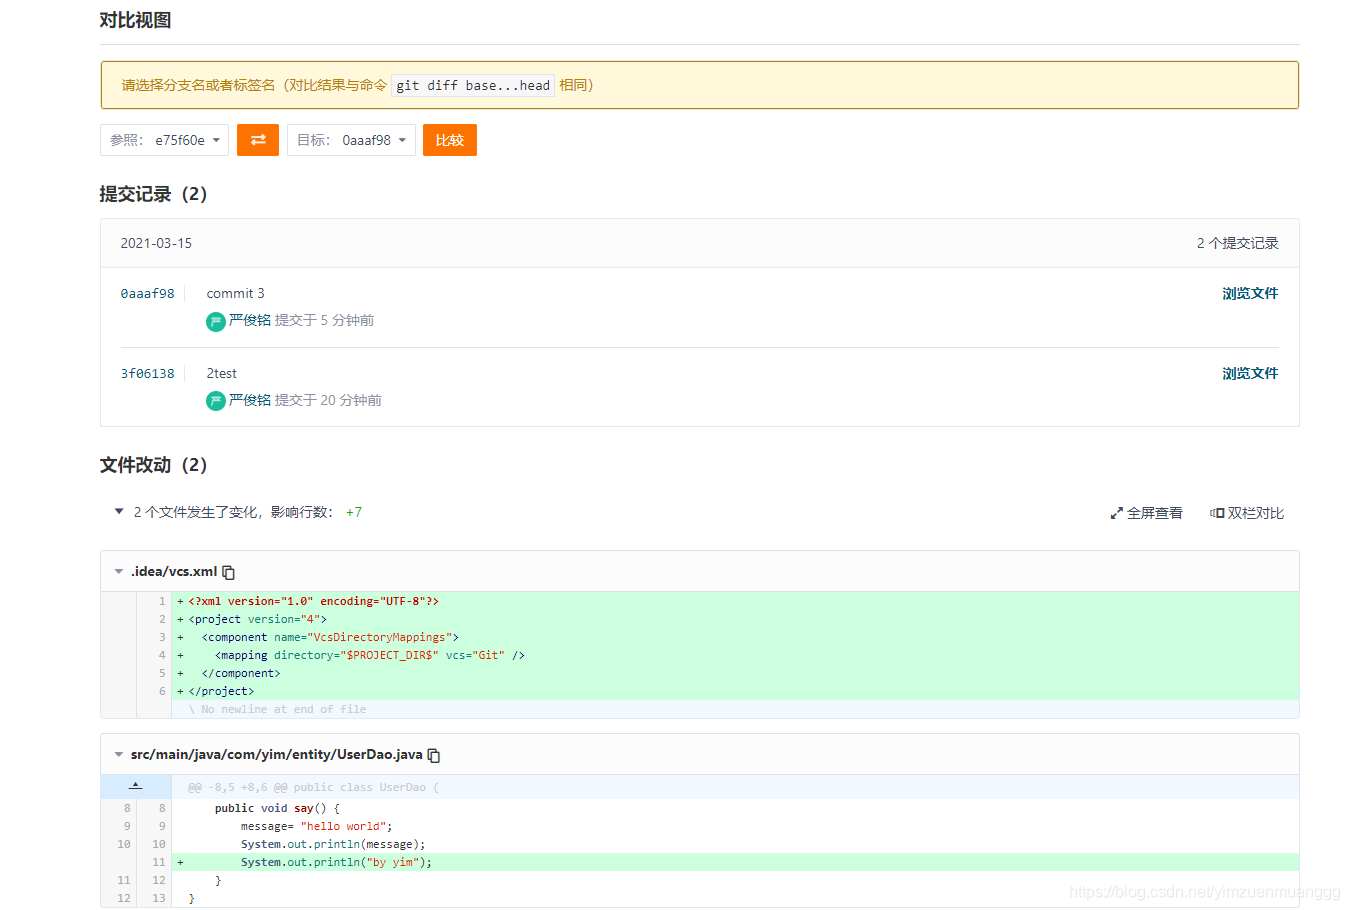
Task: Browse files for 2test commit
Action: tap(1250, 373)
